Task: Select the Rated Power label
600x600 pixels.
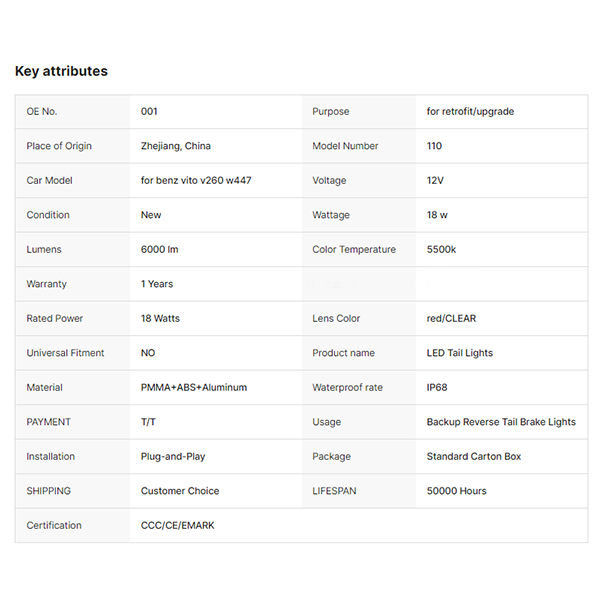Action: coord(55,318)
